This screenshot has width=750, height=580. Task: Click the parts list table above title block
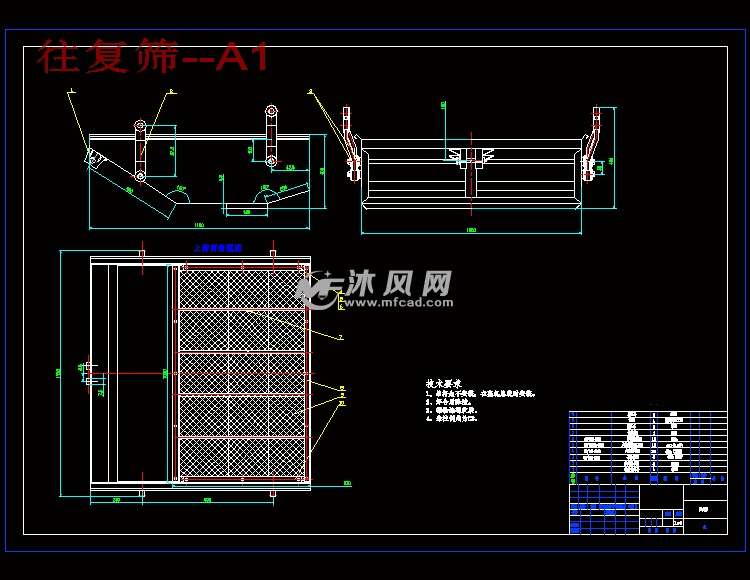(648, 448)
